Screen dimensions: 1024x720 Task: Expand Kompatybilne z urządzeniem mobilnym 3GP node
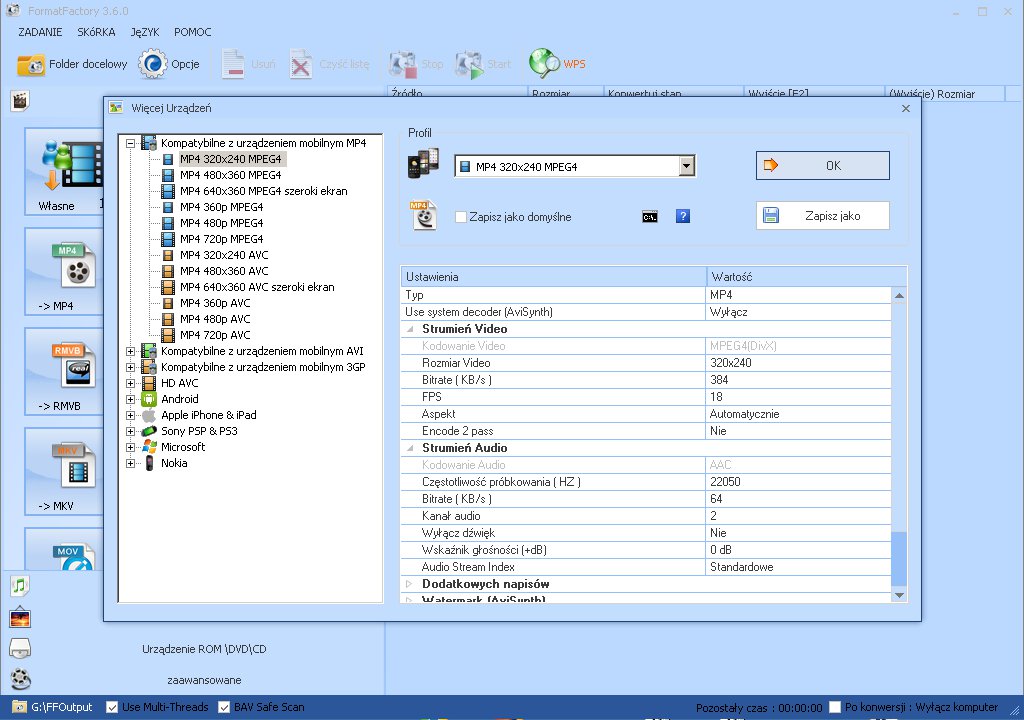tap(131, 367)
